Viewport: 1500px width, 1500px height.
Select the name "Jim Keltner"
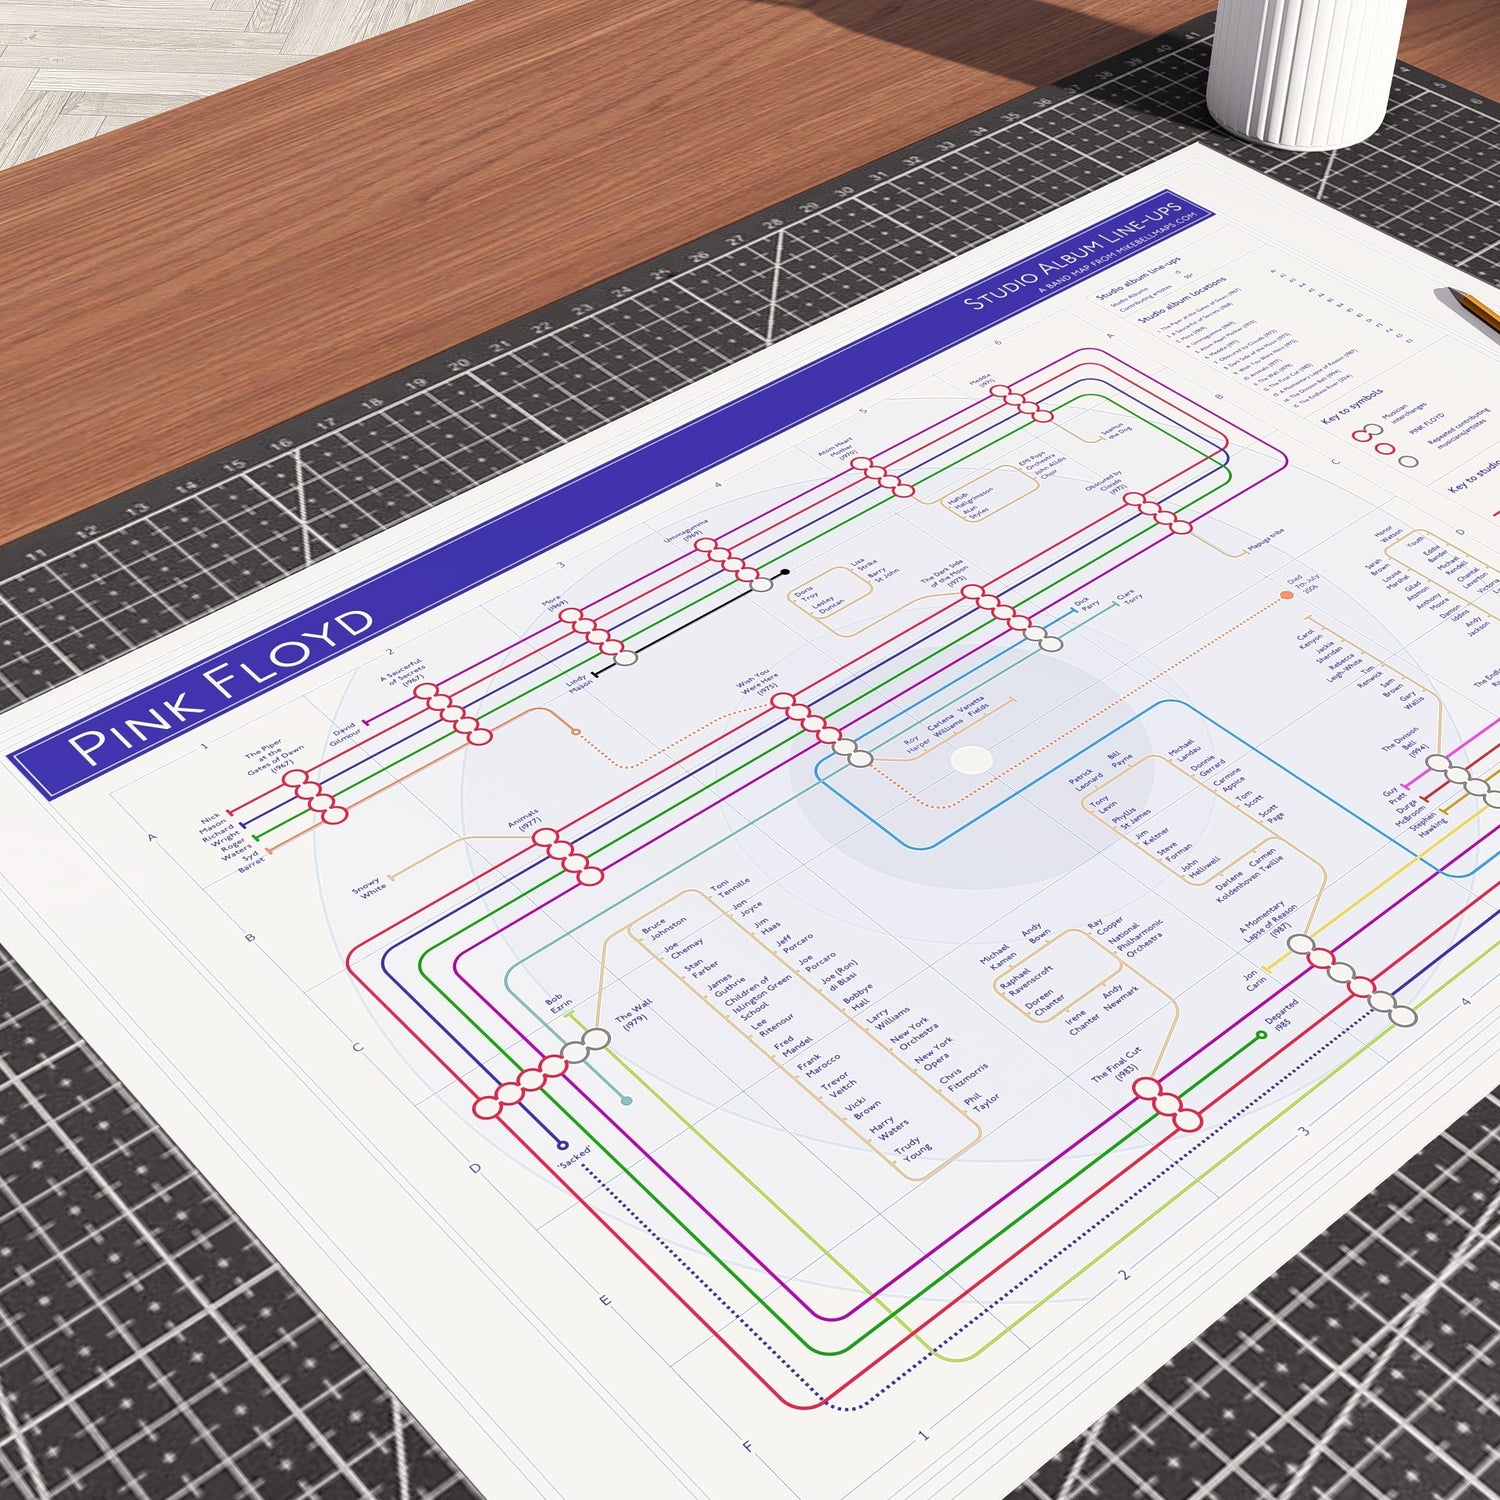pos(1154,836)
